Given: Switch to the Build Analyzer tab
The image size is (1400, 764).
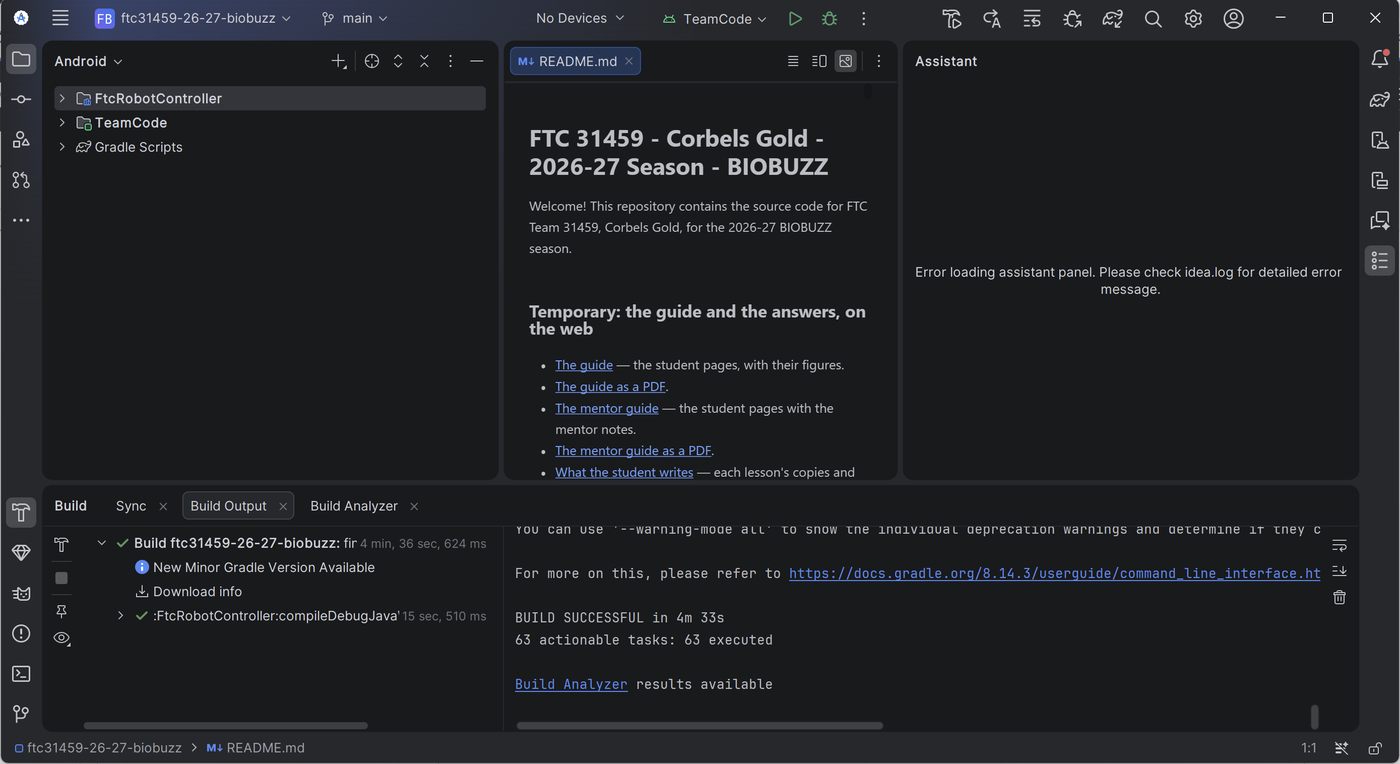Looking at the screenshot, I should click(x=354, y=506).
